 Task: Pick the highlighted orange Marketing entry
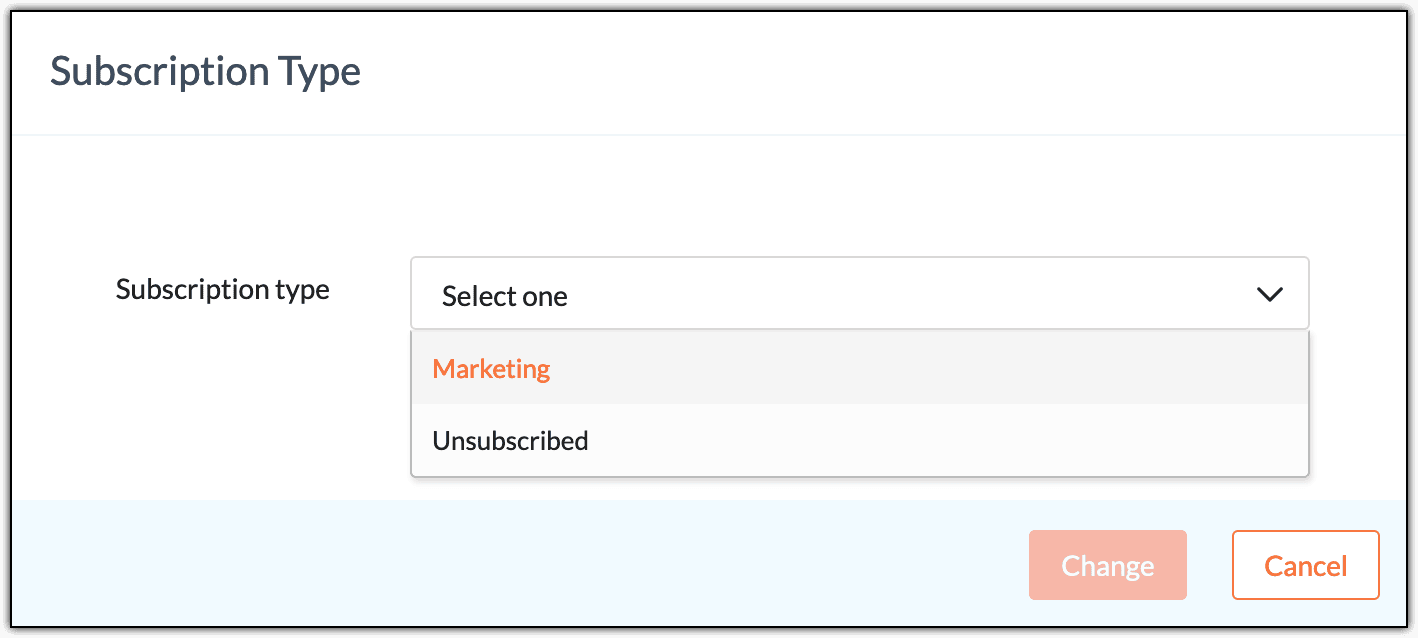491,369
